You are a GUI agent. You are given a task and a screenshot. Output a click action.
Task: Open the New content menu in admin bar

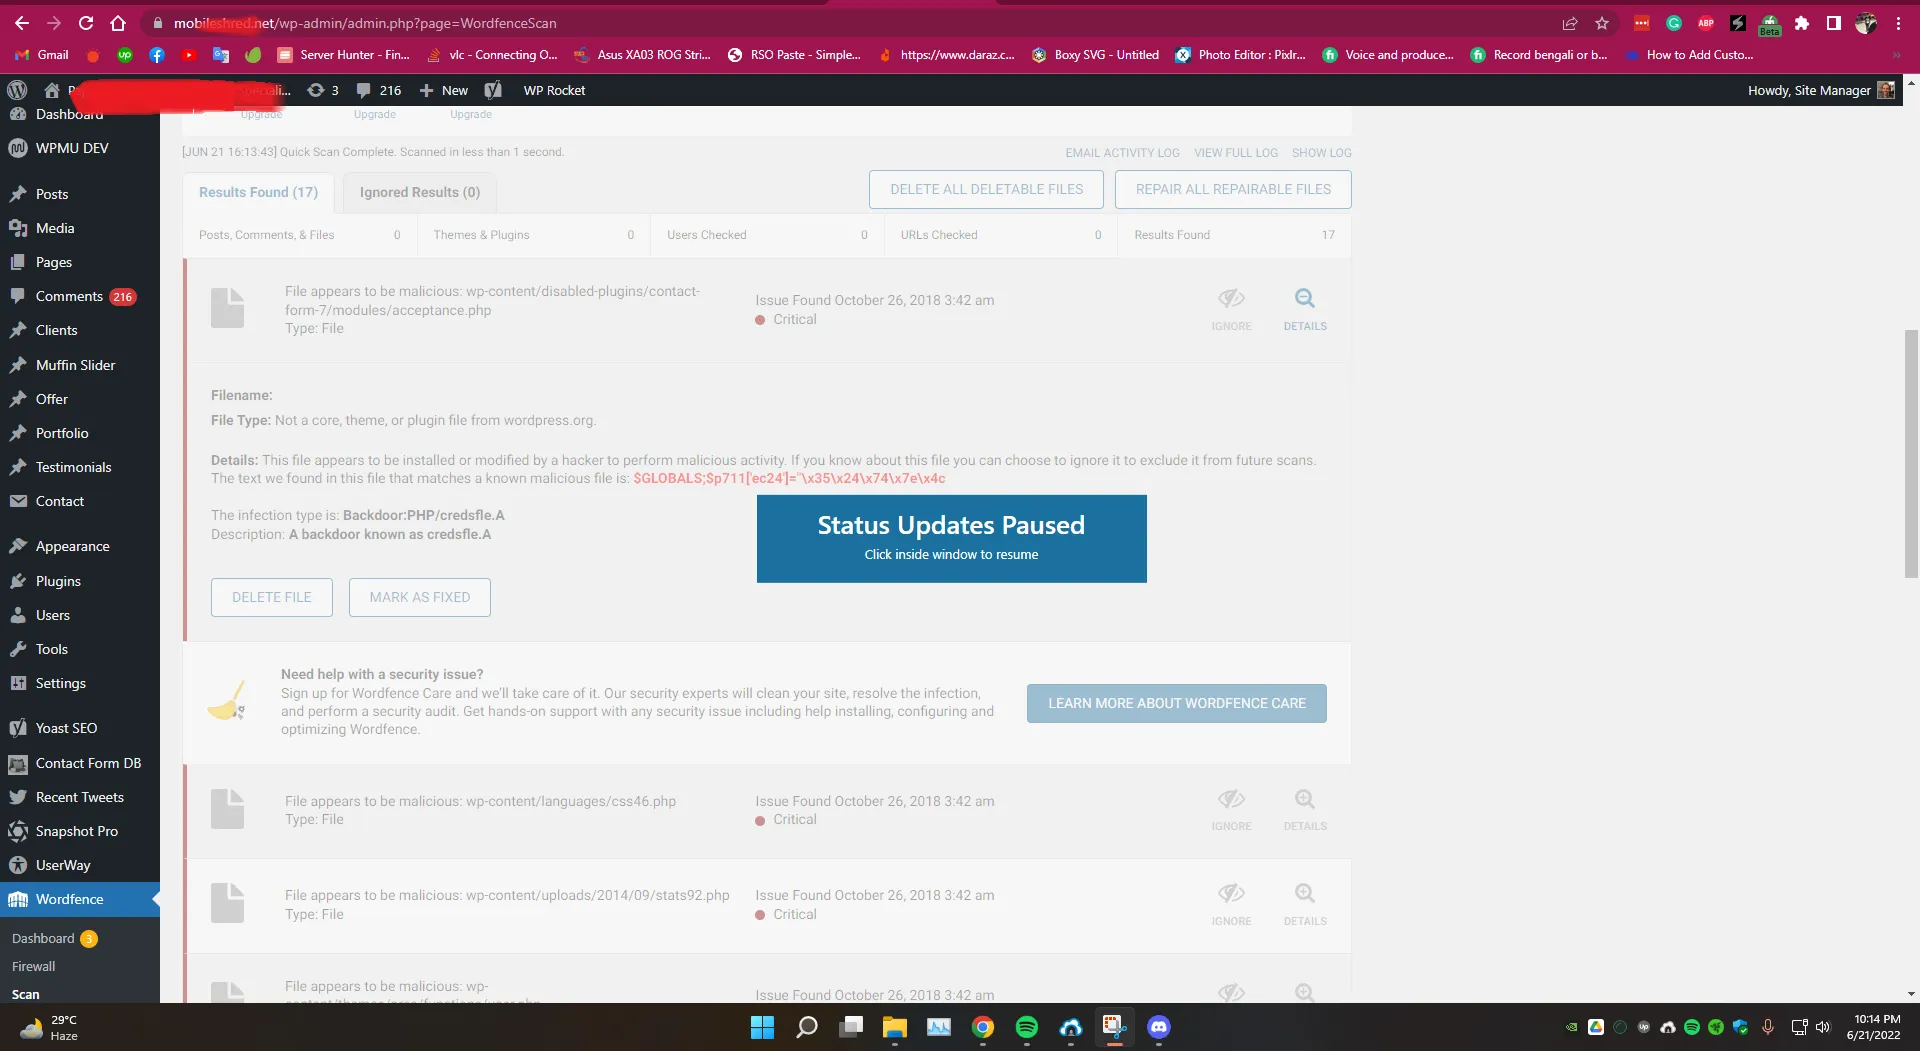(443, 90)
